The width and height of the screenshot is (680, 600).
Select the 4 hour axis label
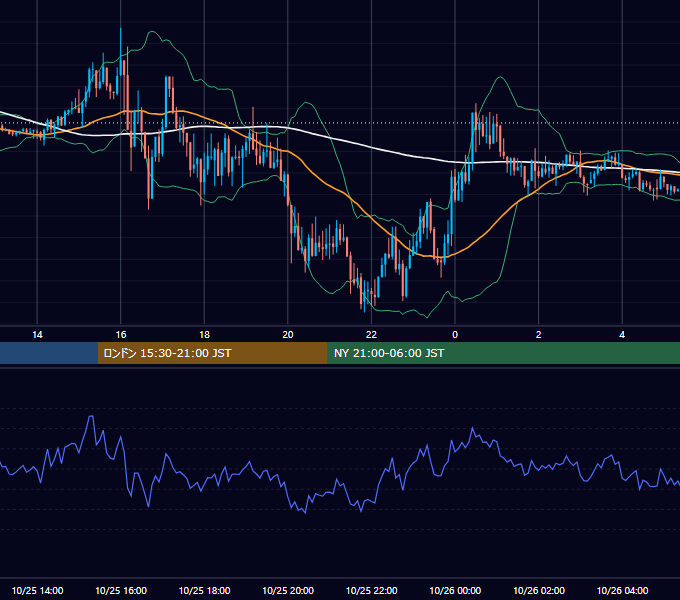[622, 335]
